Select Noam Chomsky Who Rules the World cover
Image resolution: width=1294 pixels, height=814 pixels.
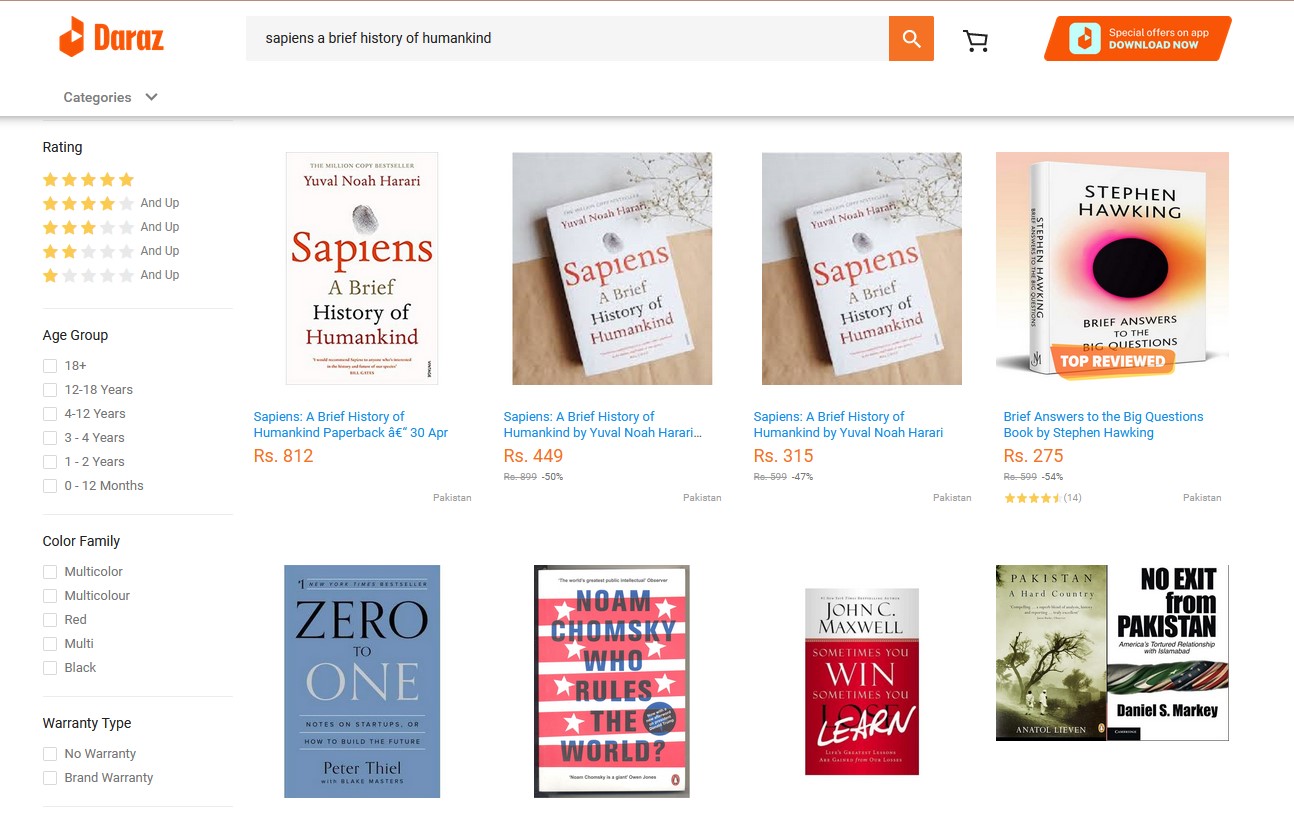click(612, 681)
